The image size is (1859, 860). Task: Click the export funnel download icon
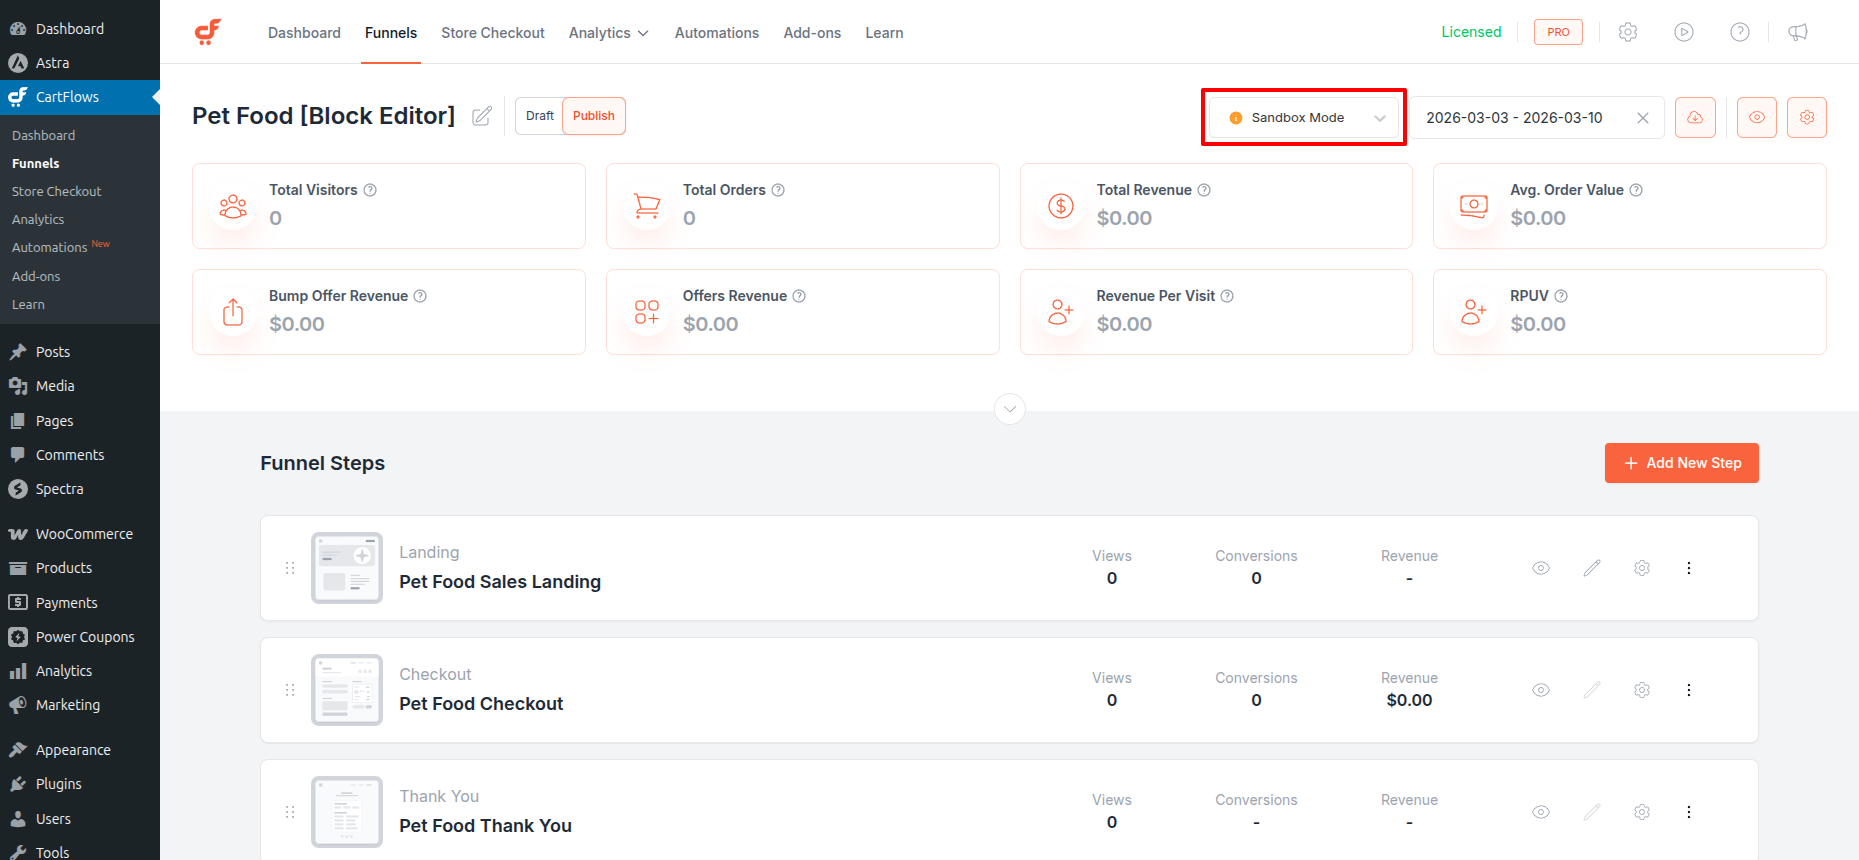click(1695, 117)
